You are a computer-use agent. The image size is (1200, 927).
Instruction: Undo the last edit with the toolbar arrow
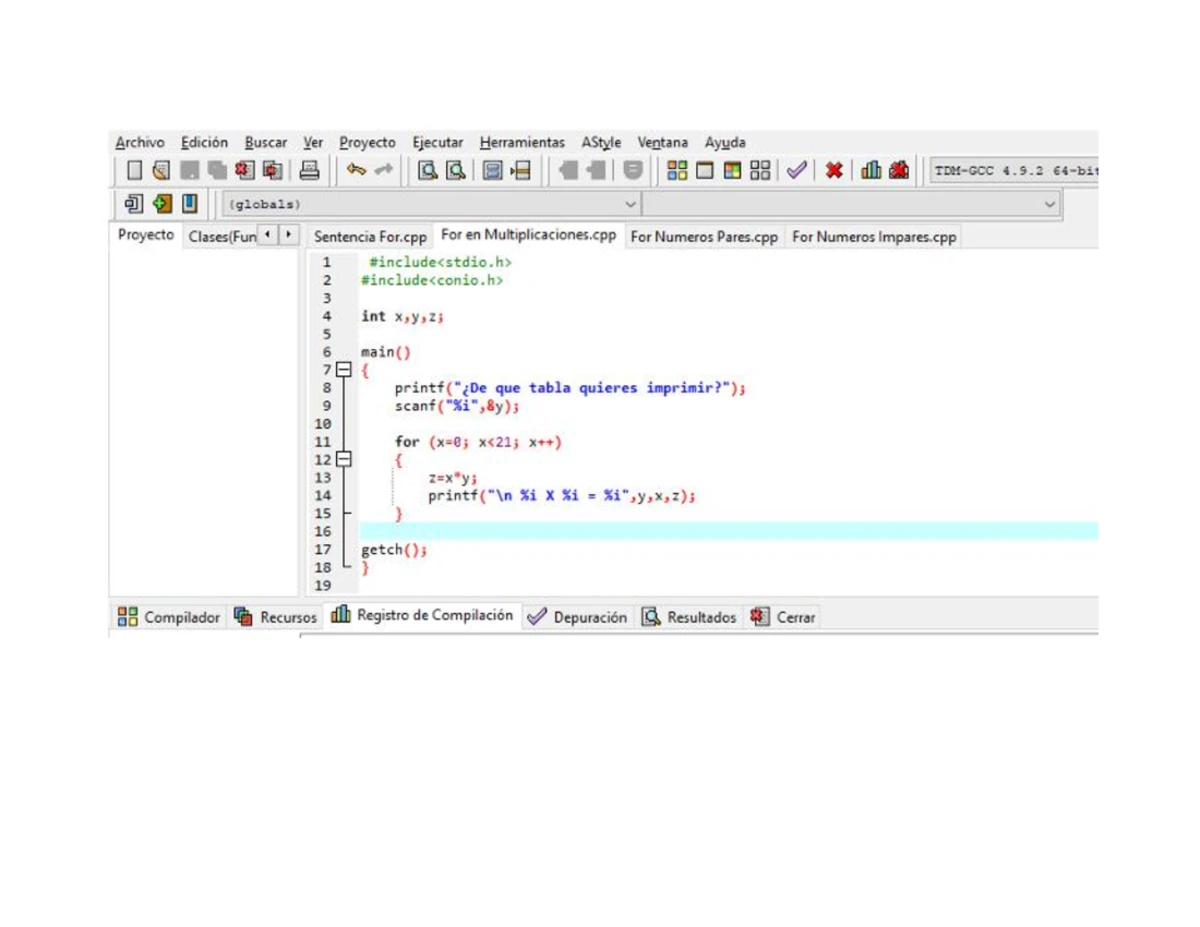point(355,171)
